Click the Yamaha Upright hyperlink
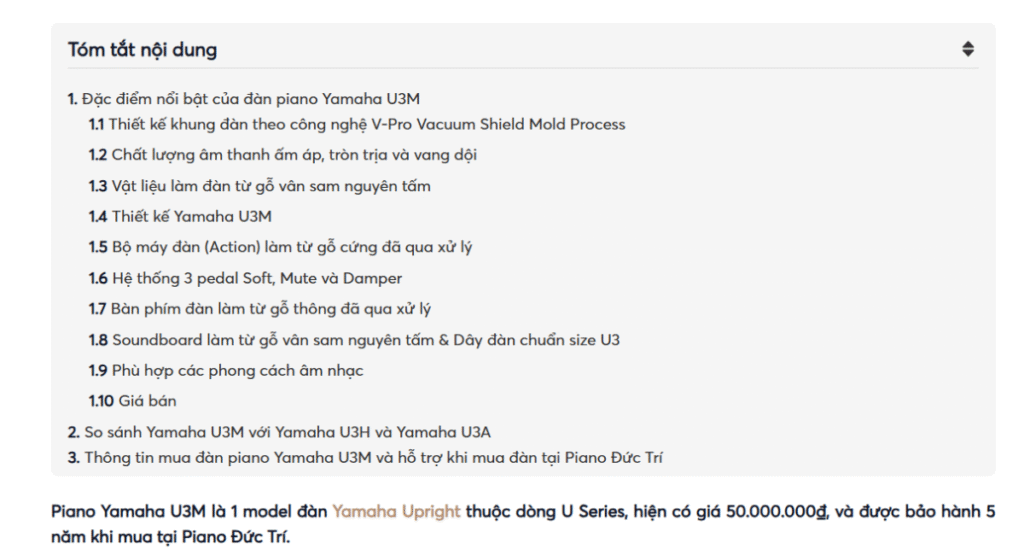The width and height of the screenshot is (1024, 555). click(x=396, y=511)
